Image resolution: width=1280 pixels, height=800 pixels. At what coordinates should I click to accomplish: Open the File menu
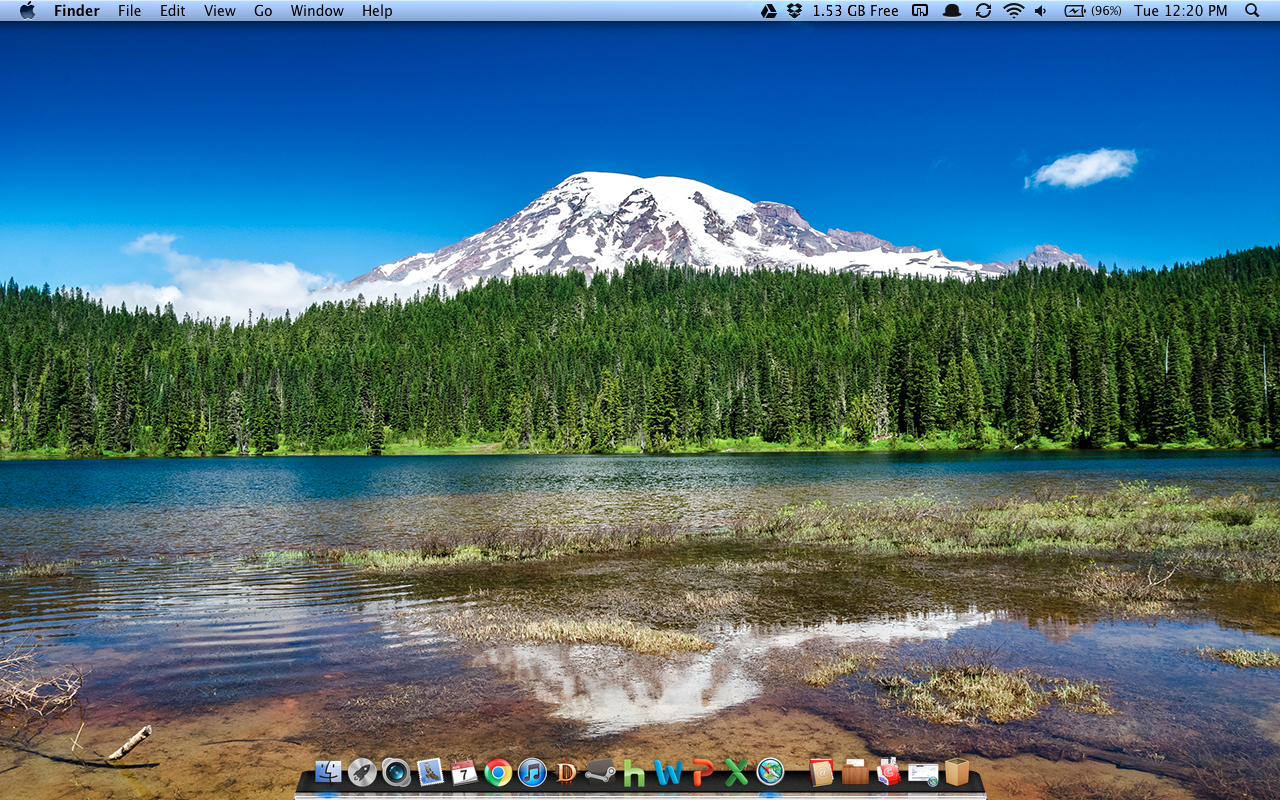click(x=129, y=11)
